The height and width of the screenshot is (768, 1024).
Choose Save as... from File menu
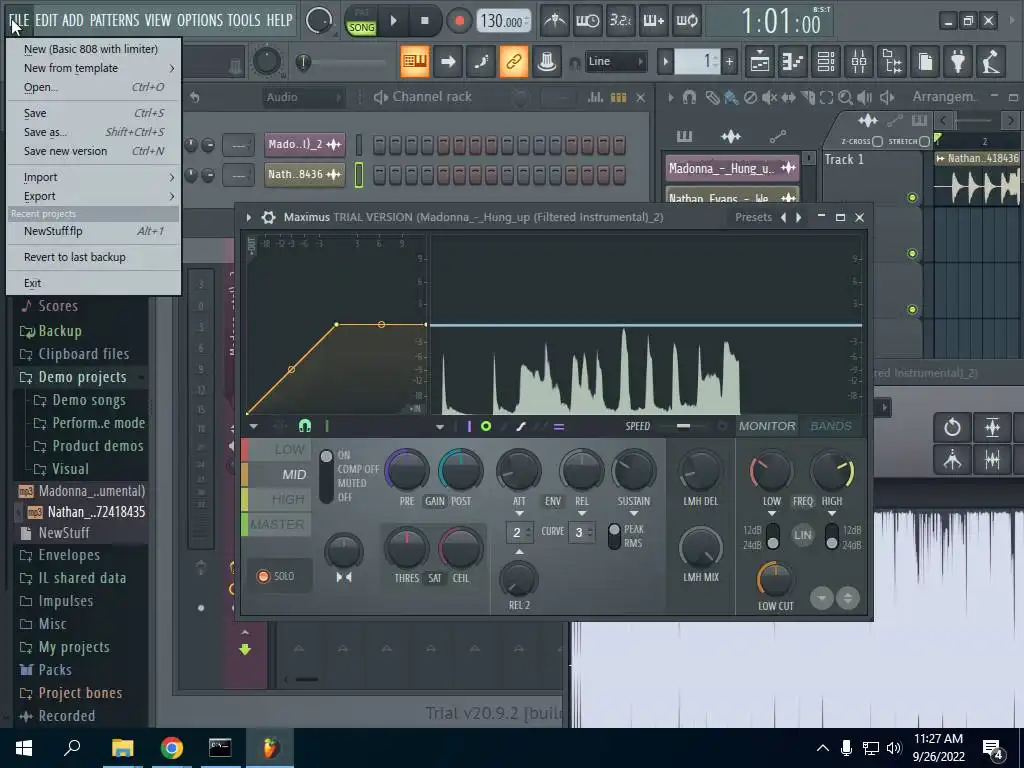[93, 132]
